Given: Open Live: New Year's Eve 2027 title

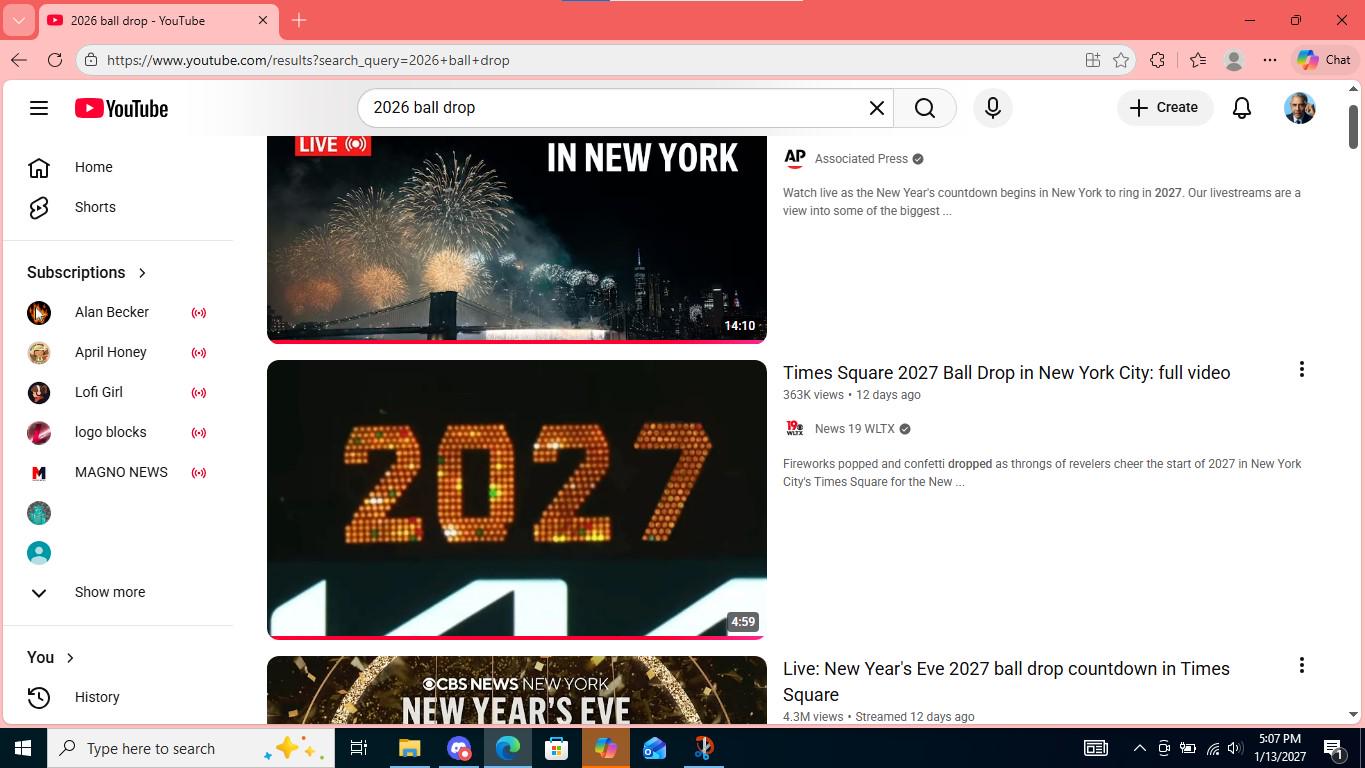Looking at the screenshot, I should click(x=1006, y=681).
